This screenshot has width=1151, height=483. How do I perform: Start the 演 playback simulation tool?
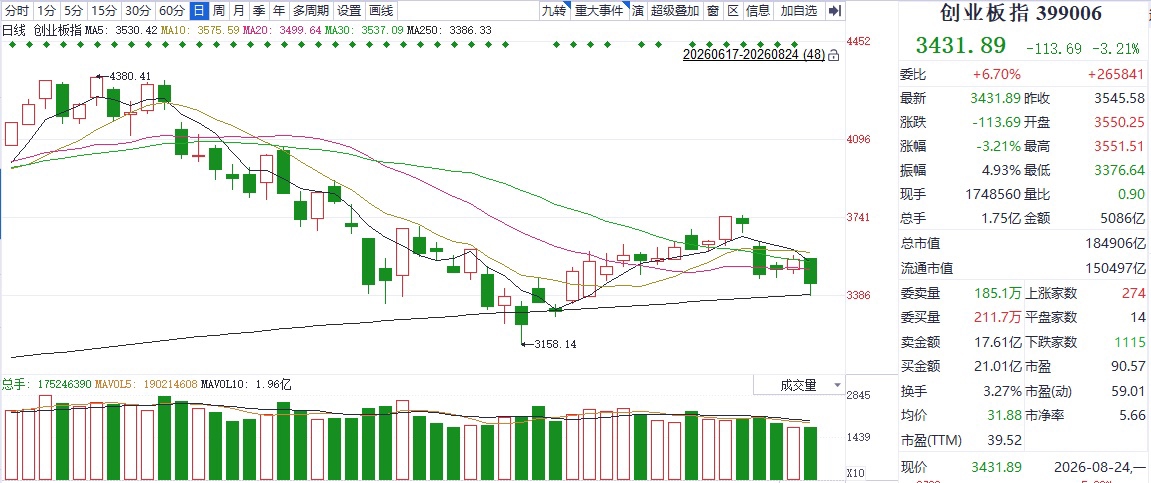pos(636,10)
